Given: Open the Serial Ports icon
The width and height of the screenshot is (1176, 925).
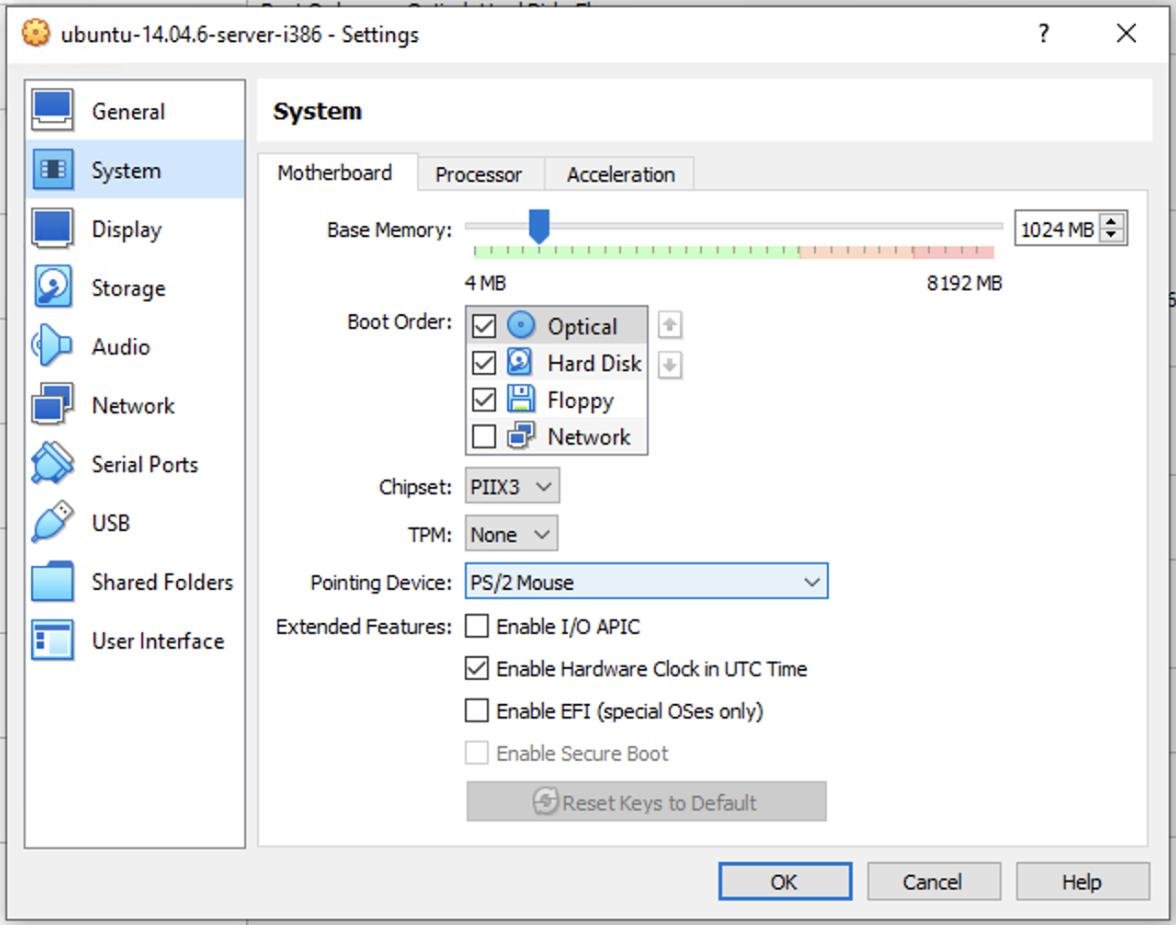Looking at the screenshot, I should [x=52, y=464].
